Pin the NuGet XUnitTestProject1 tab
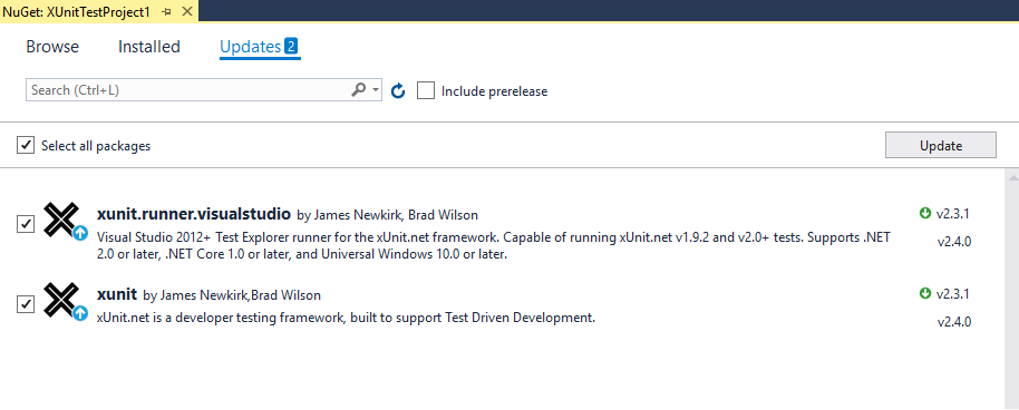Screen dimensions: 1019x410 pos(166,9)
